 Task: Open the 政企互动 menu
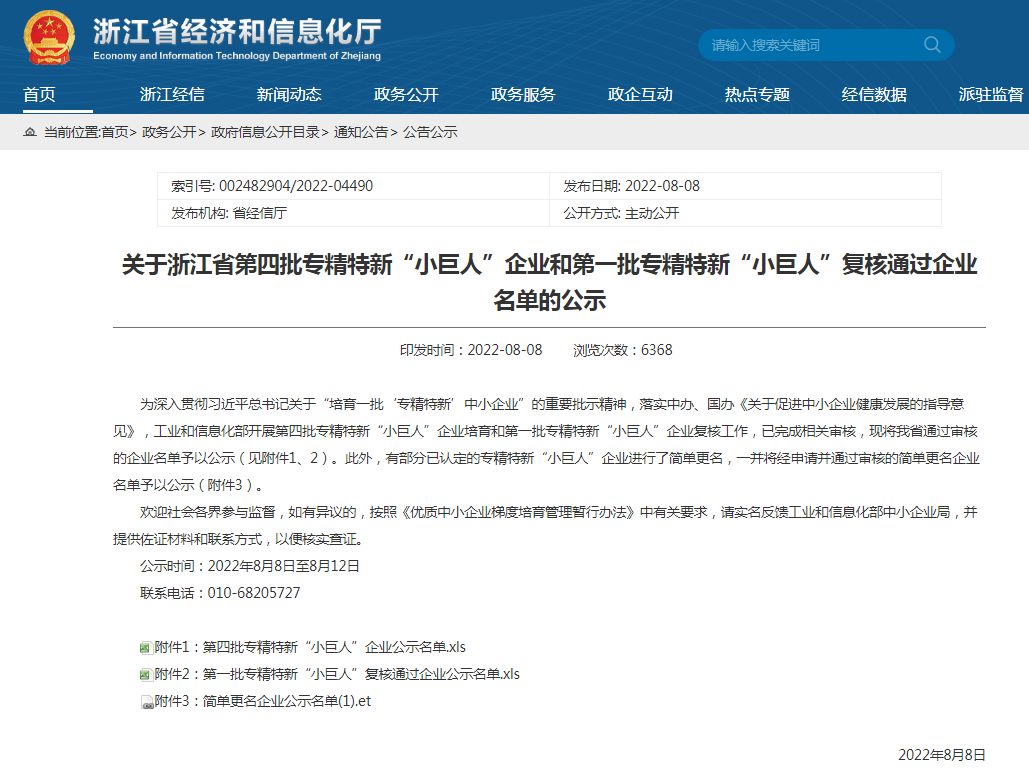640,94
